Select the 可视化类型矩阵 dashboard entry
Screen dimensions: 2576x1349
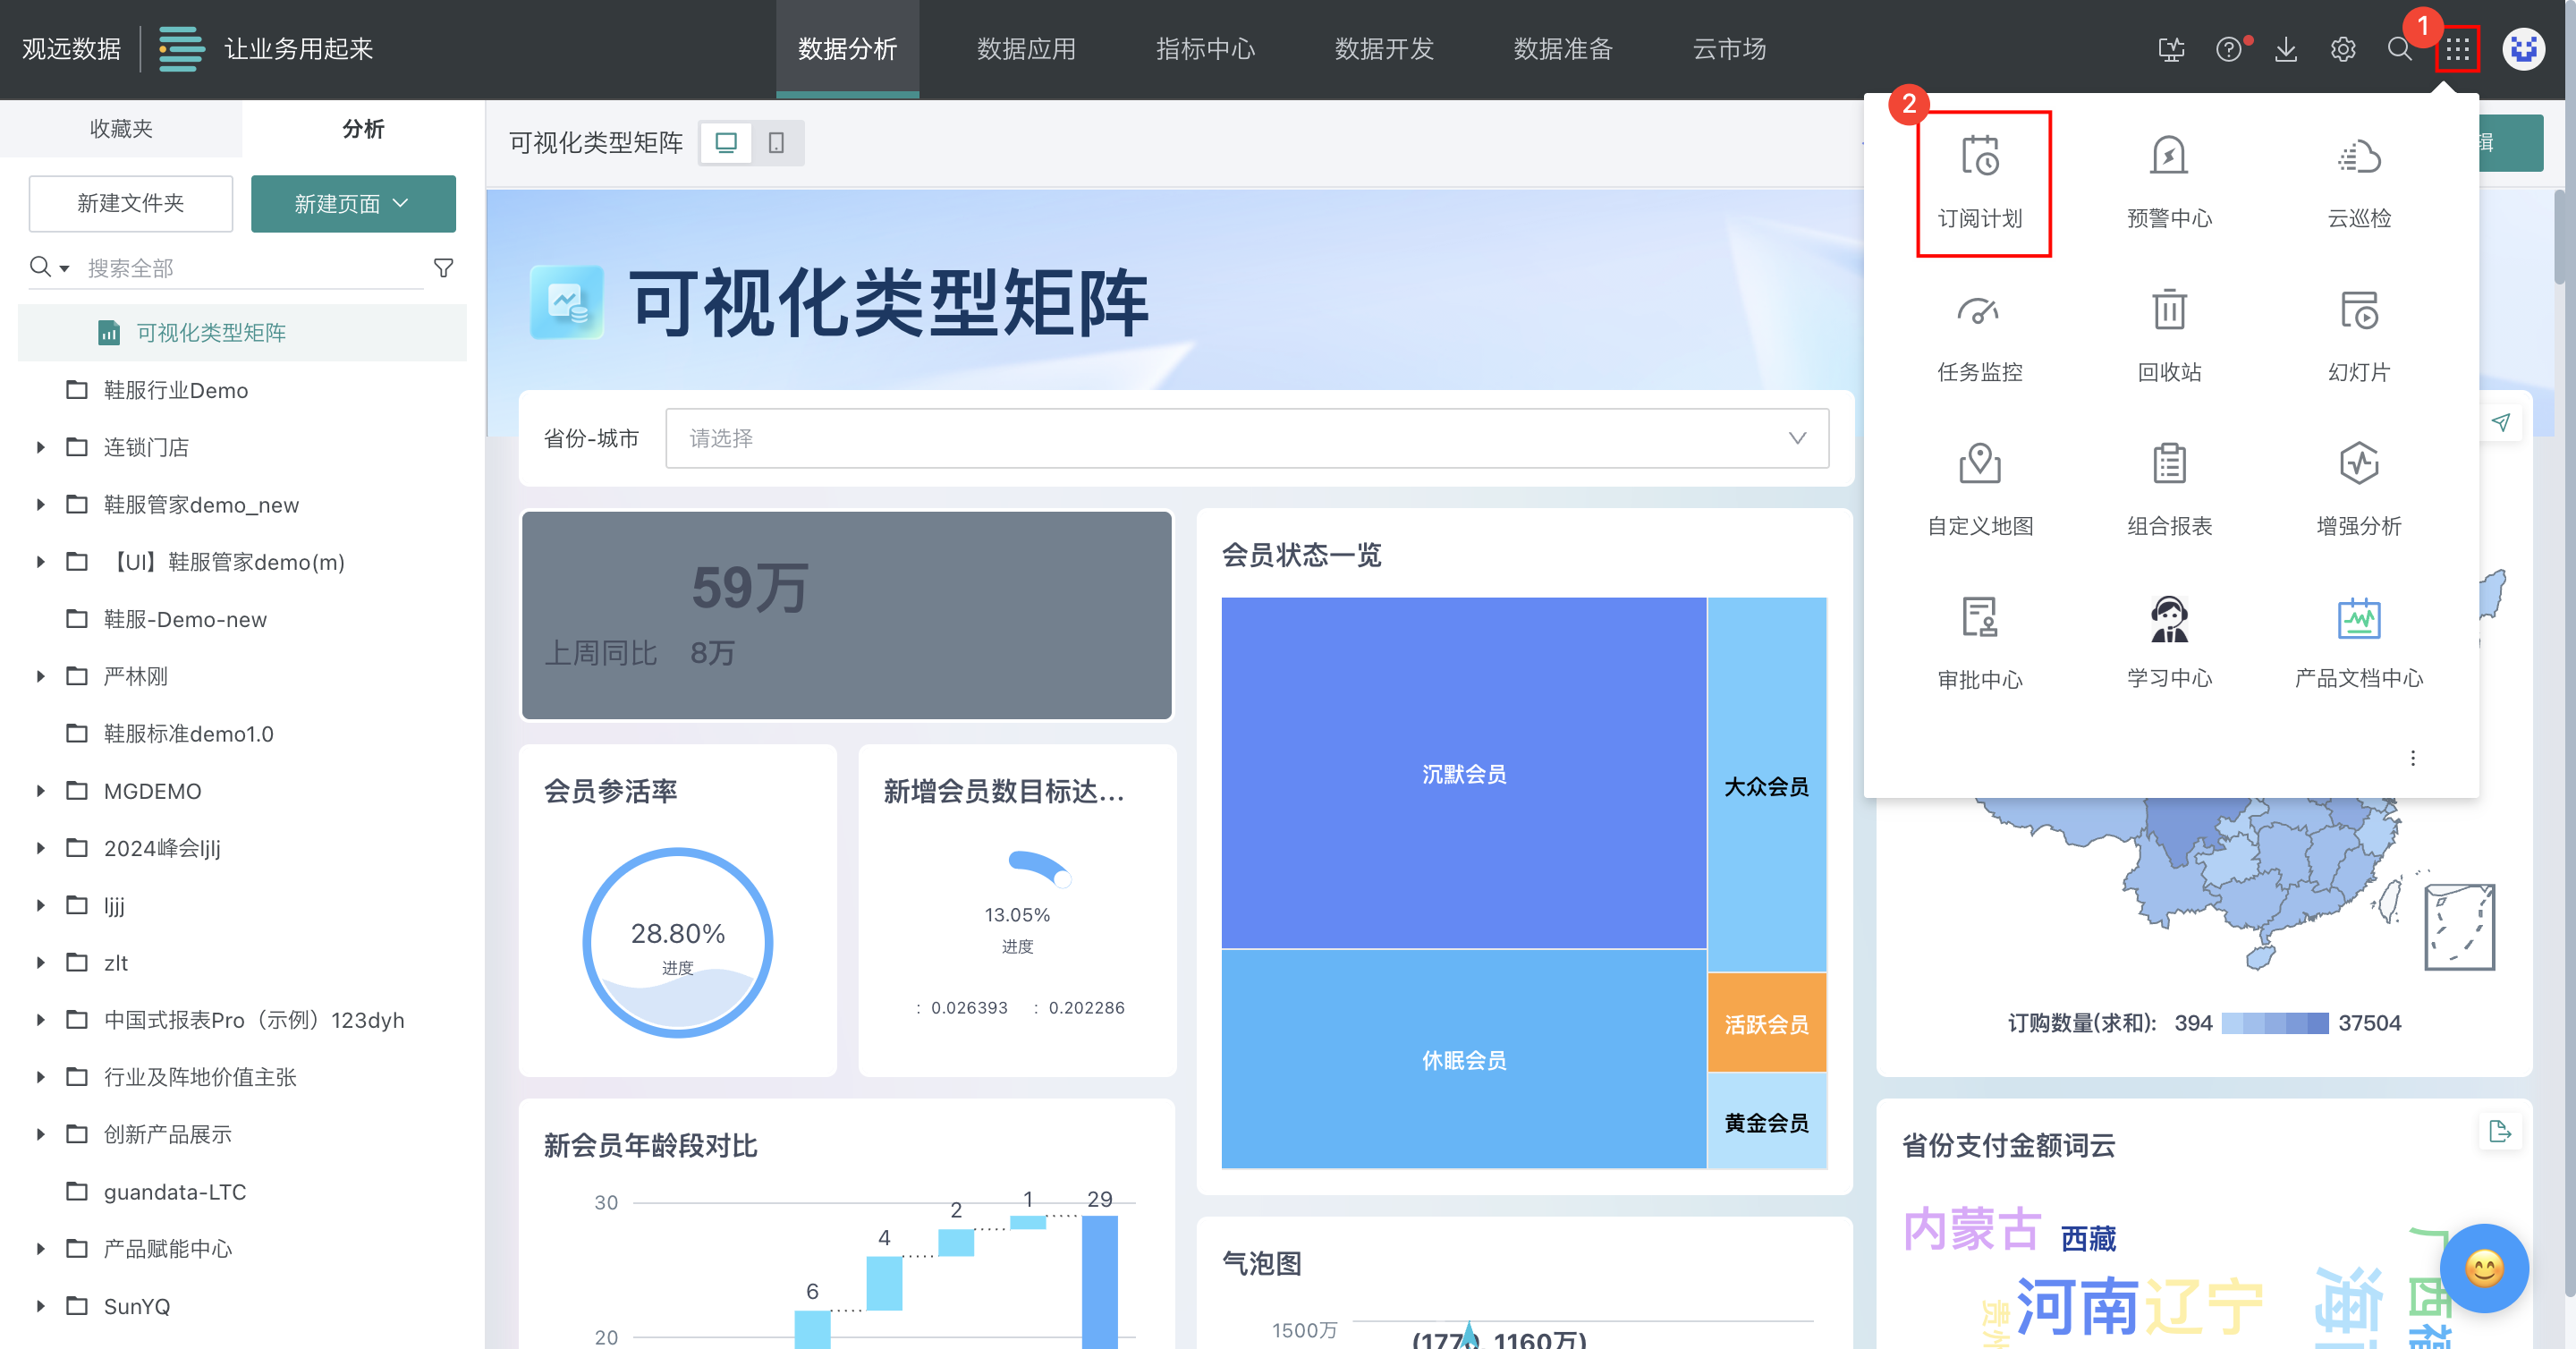point(210,332)
